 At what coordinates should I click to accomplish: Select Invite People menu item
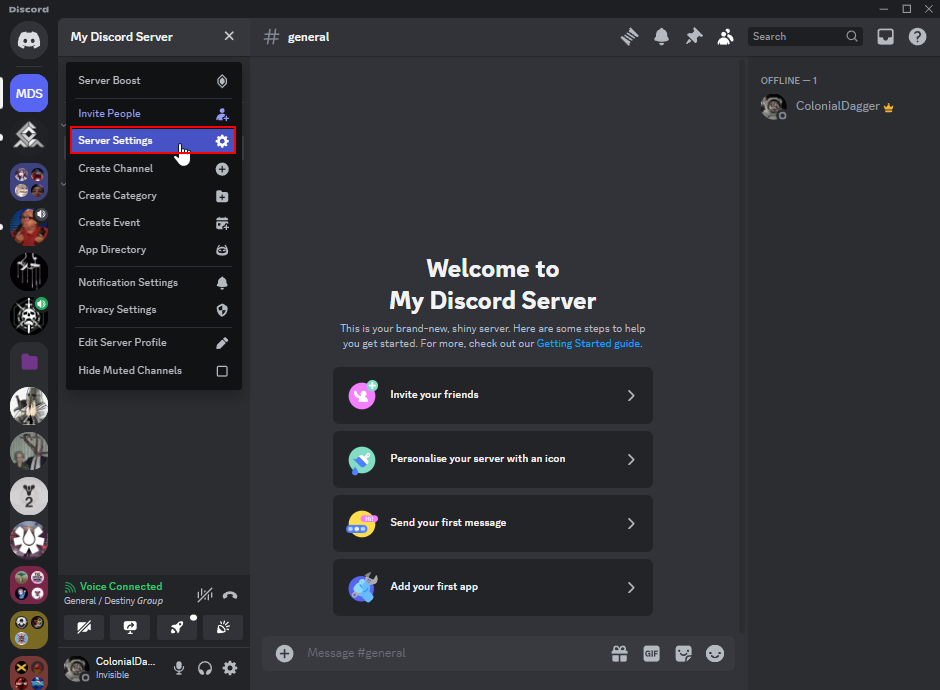tap(153, 113)
